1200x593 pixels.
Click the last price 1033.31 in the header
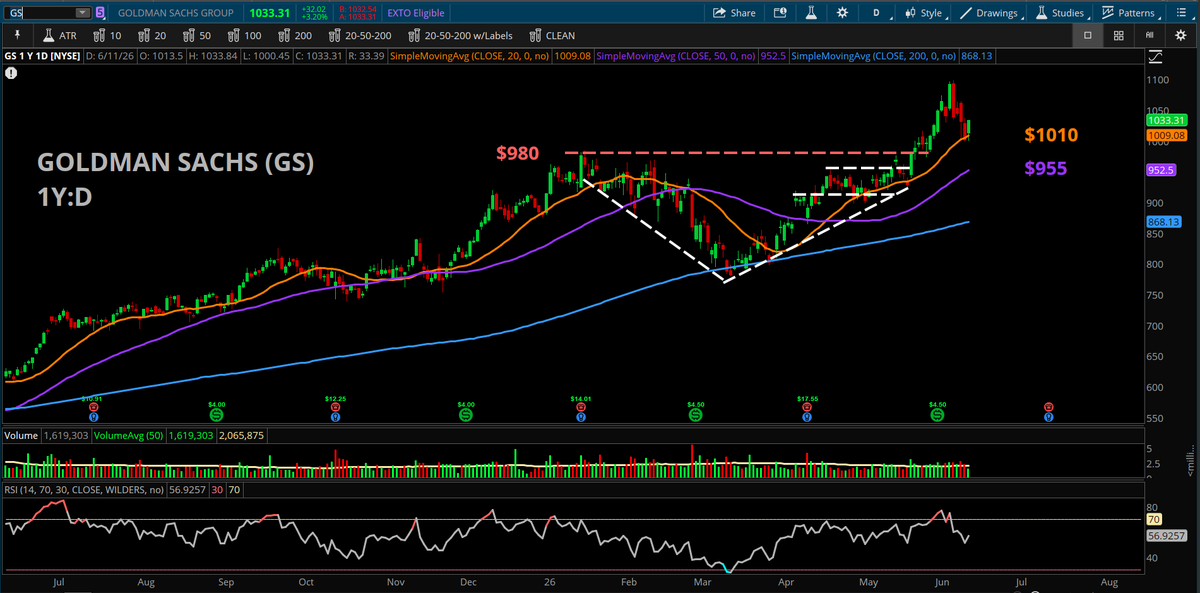click(x=270, y=13)
